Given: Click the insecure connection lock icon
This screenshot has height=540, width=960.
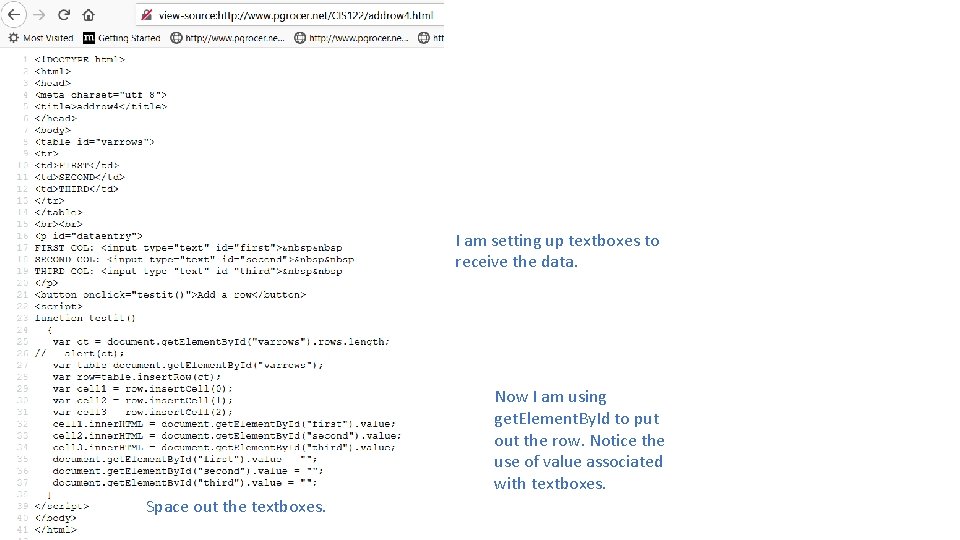Looking at the screenshot, I should click(x=146, y=16).
